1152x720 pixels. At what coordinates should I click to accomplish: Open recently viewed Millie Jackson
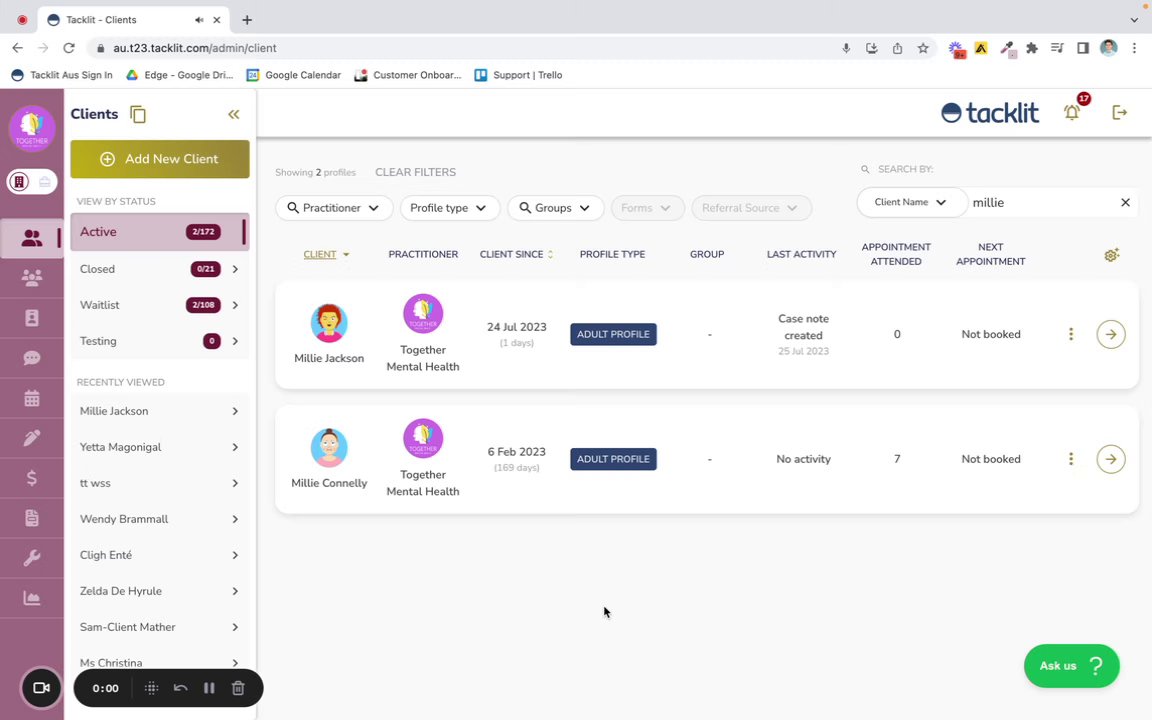click(x=159, y=411)
